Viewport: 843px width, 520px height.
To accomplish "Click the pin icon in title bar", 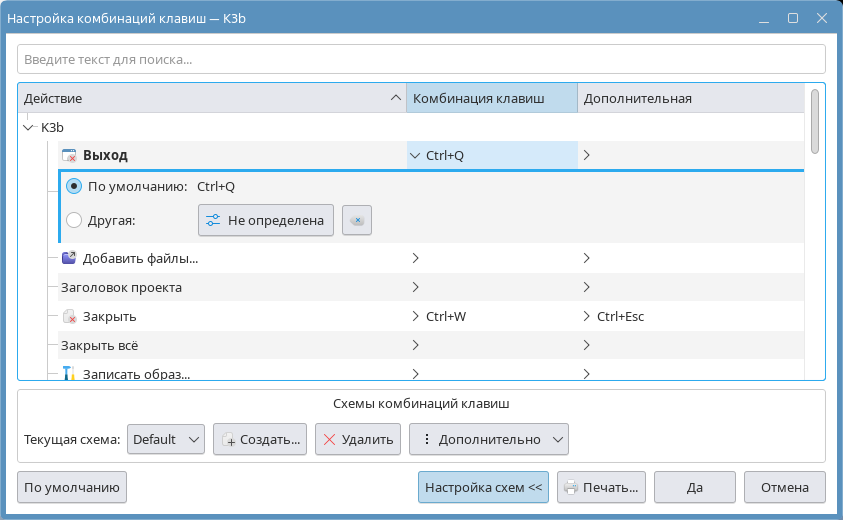I will pos(739,18).
